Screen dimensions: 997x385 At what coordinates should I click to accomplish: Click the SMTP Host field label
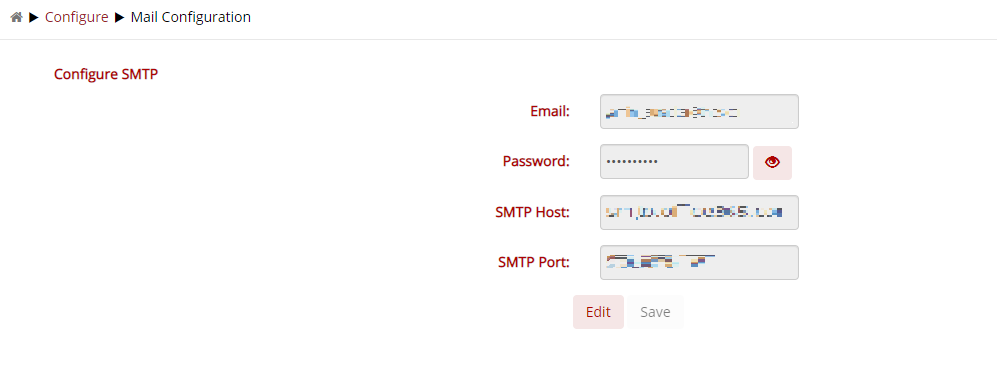click(532, 212)
